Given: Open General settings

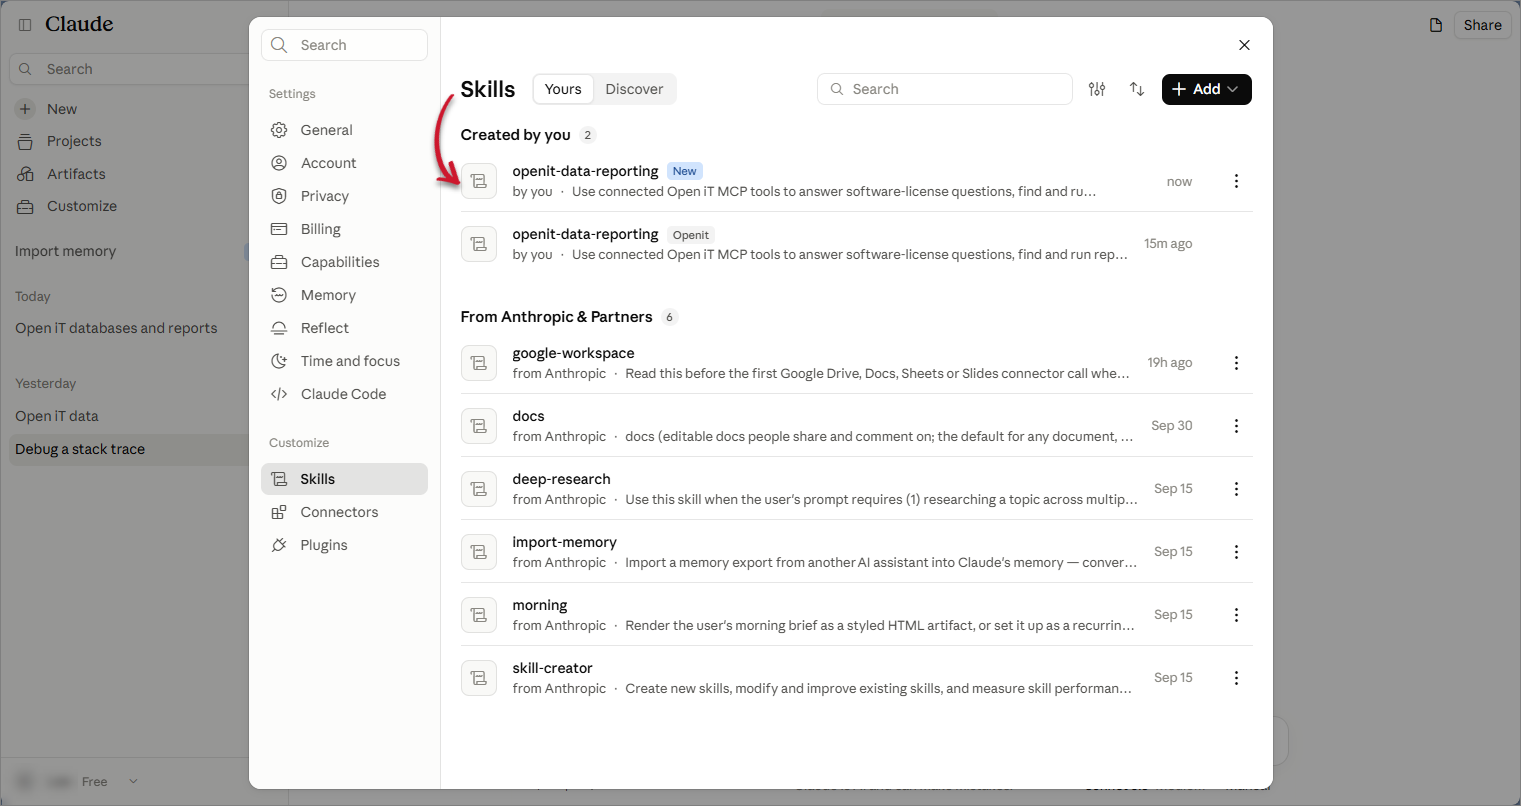Looking at the screenshot, I should [x=344, y=130].
